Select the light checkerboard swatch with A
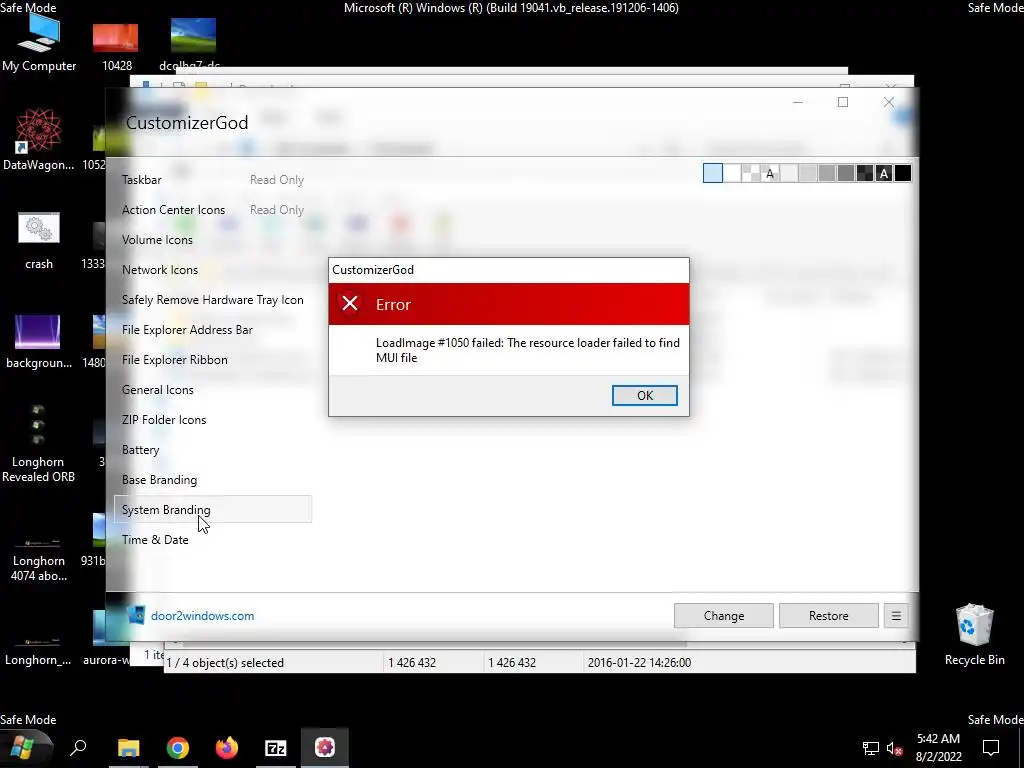This screenshot has height=768, width=1024. click(x=770, y=173)
